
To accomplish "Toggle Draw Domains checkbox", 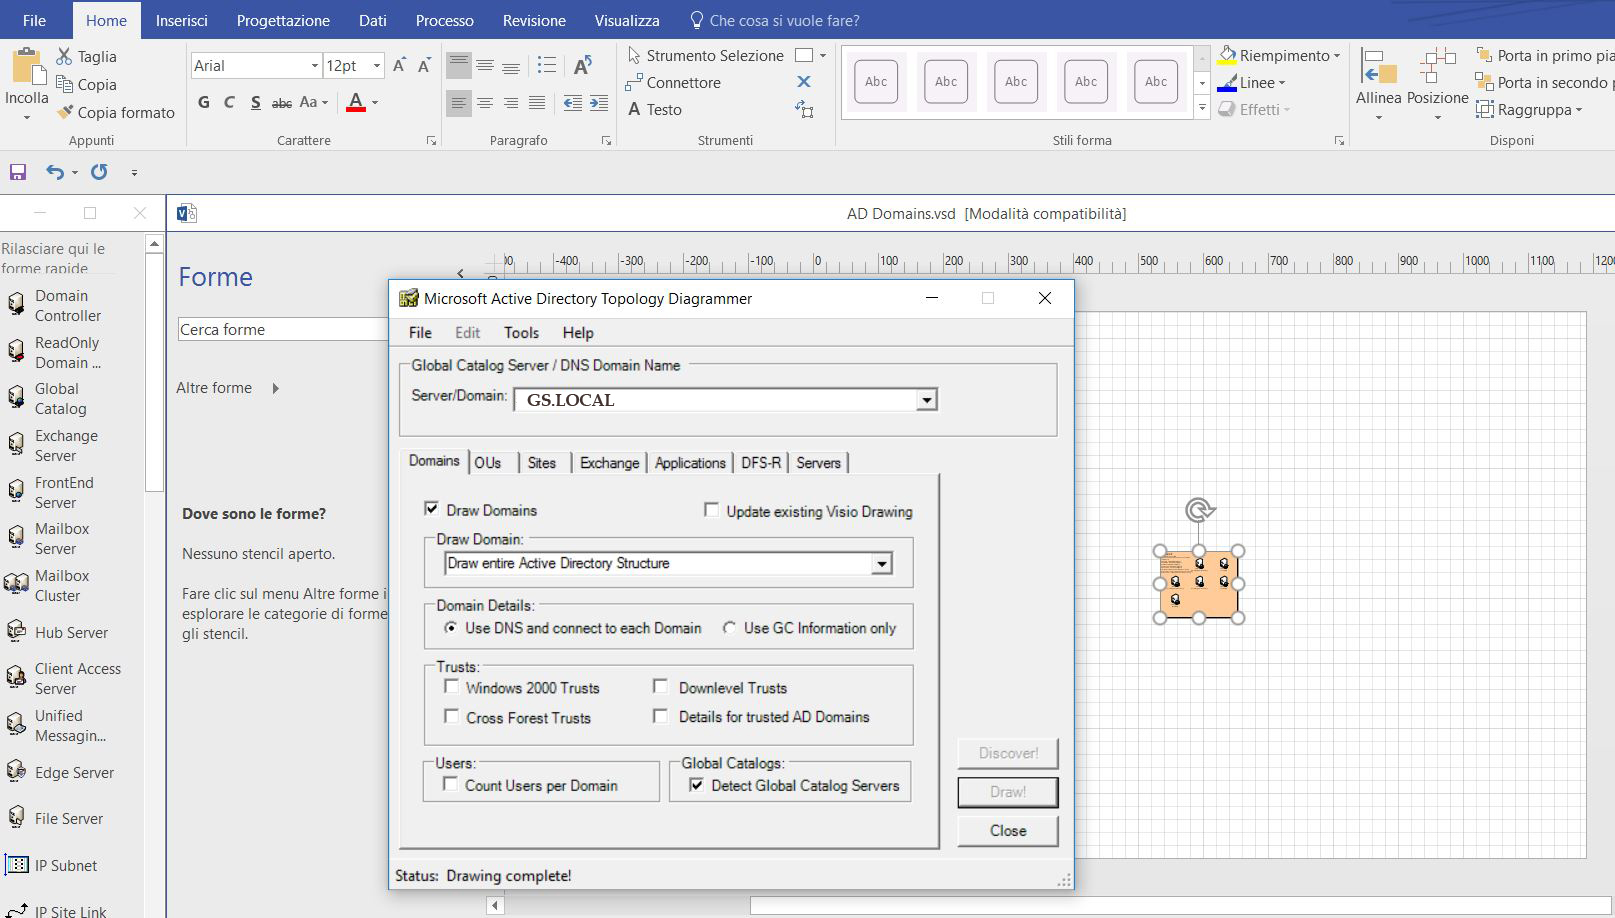I will pos(432,509).
